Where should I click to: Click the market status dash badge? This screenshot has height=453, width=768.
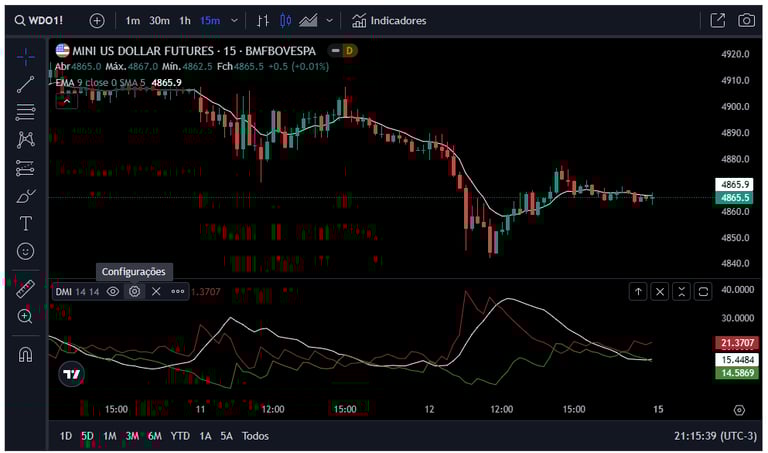pyautogui.click(x=336, y=50)
